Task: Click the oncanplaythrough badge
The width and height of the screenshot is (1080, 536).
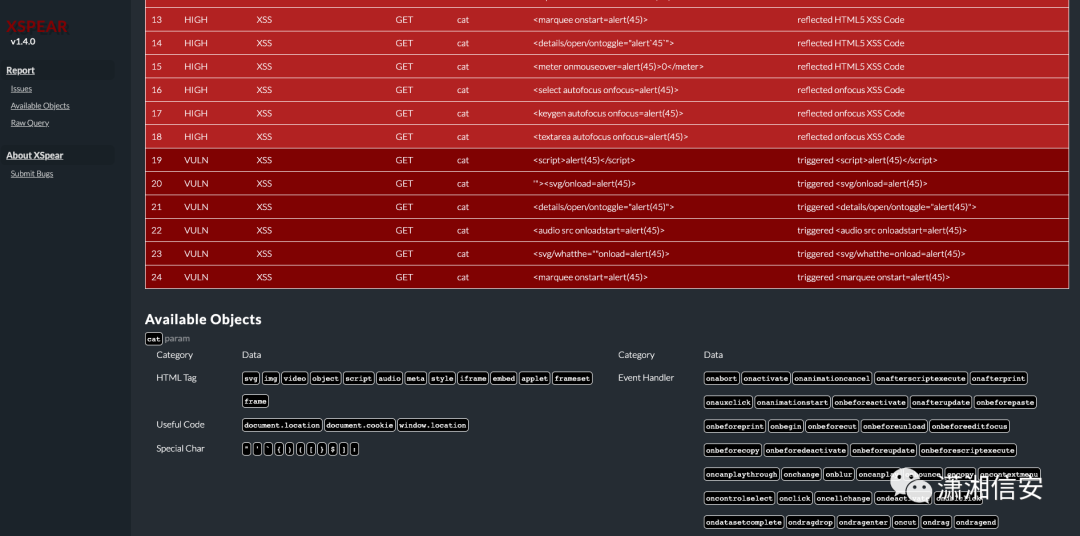Action: [742, 475]
